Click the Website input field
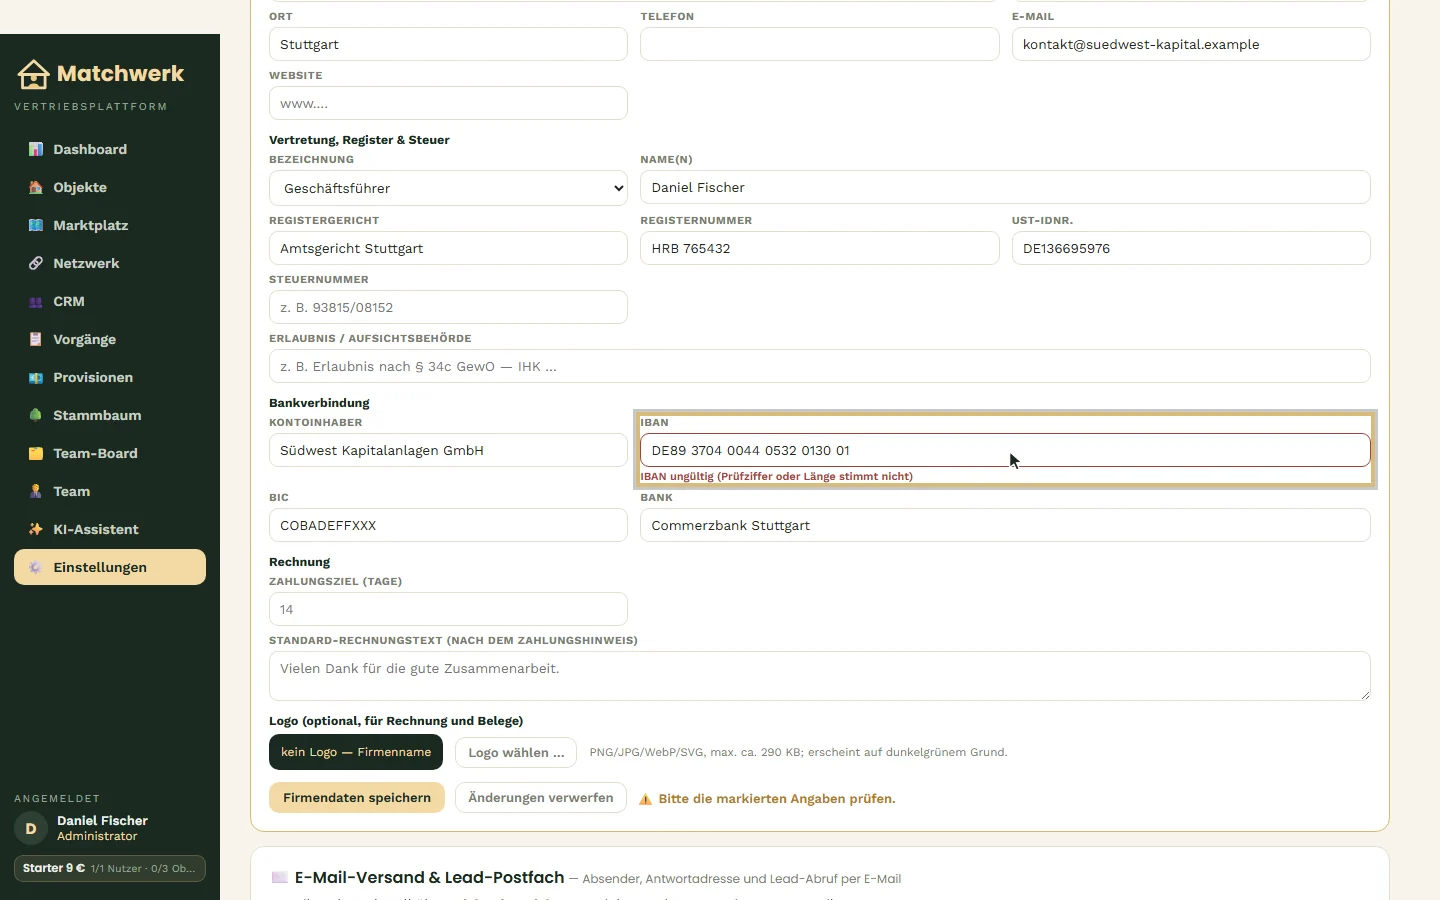Image resolution: width=1440 pixels, height=900 pixels. tap(448, 103)
